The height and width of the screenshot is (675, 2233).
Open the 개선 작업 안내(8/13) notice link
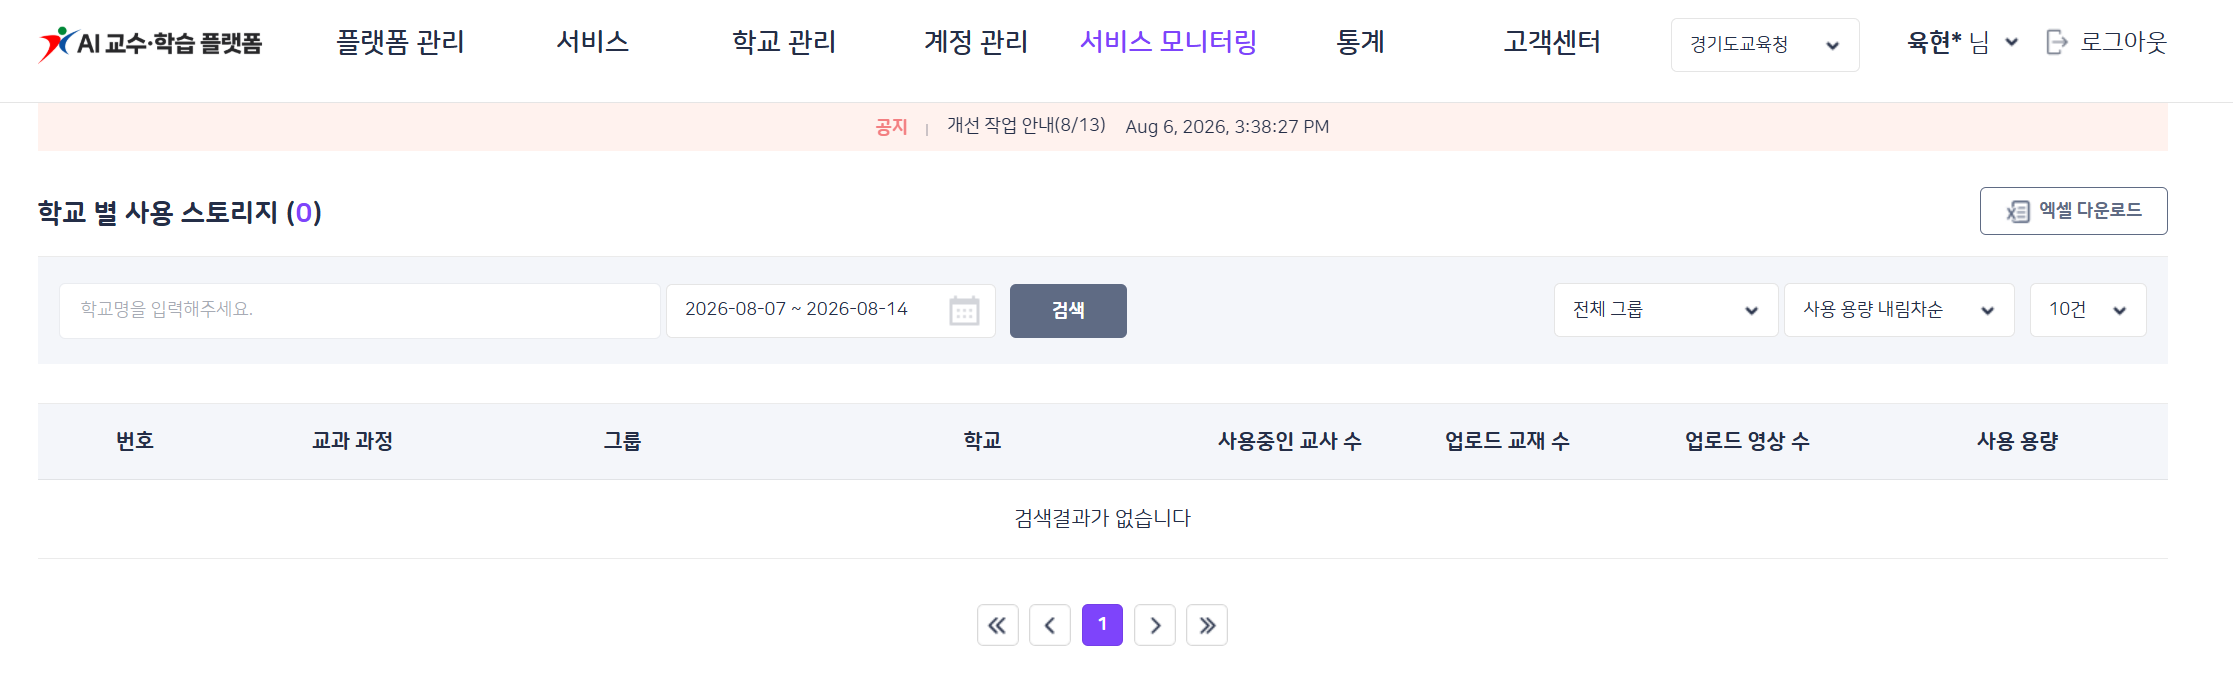pos(1026,126)
